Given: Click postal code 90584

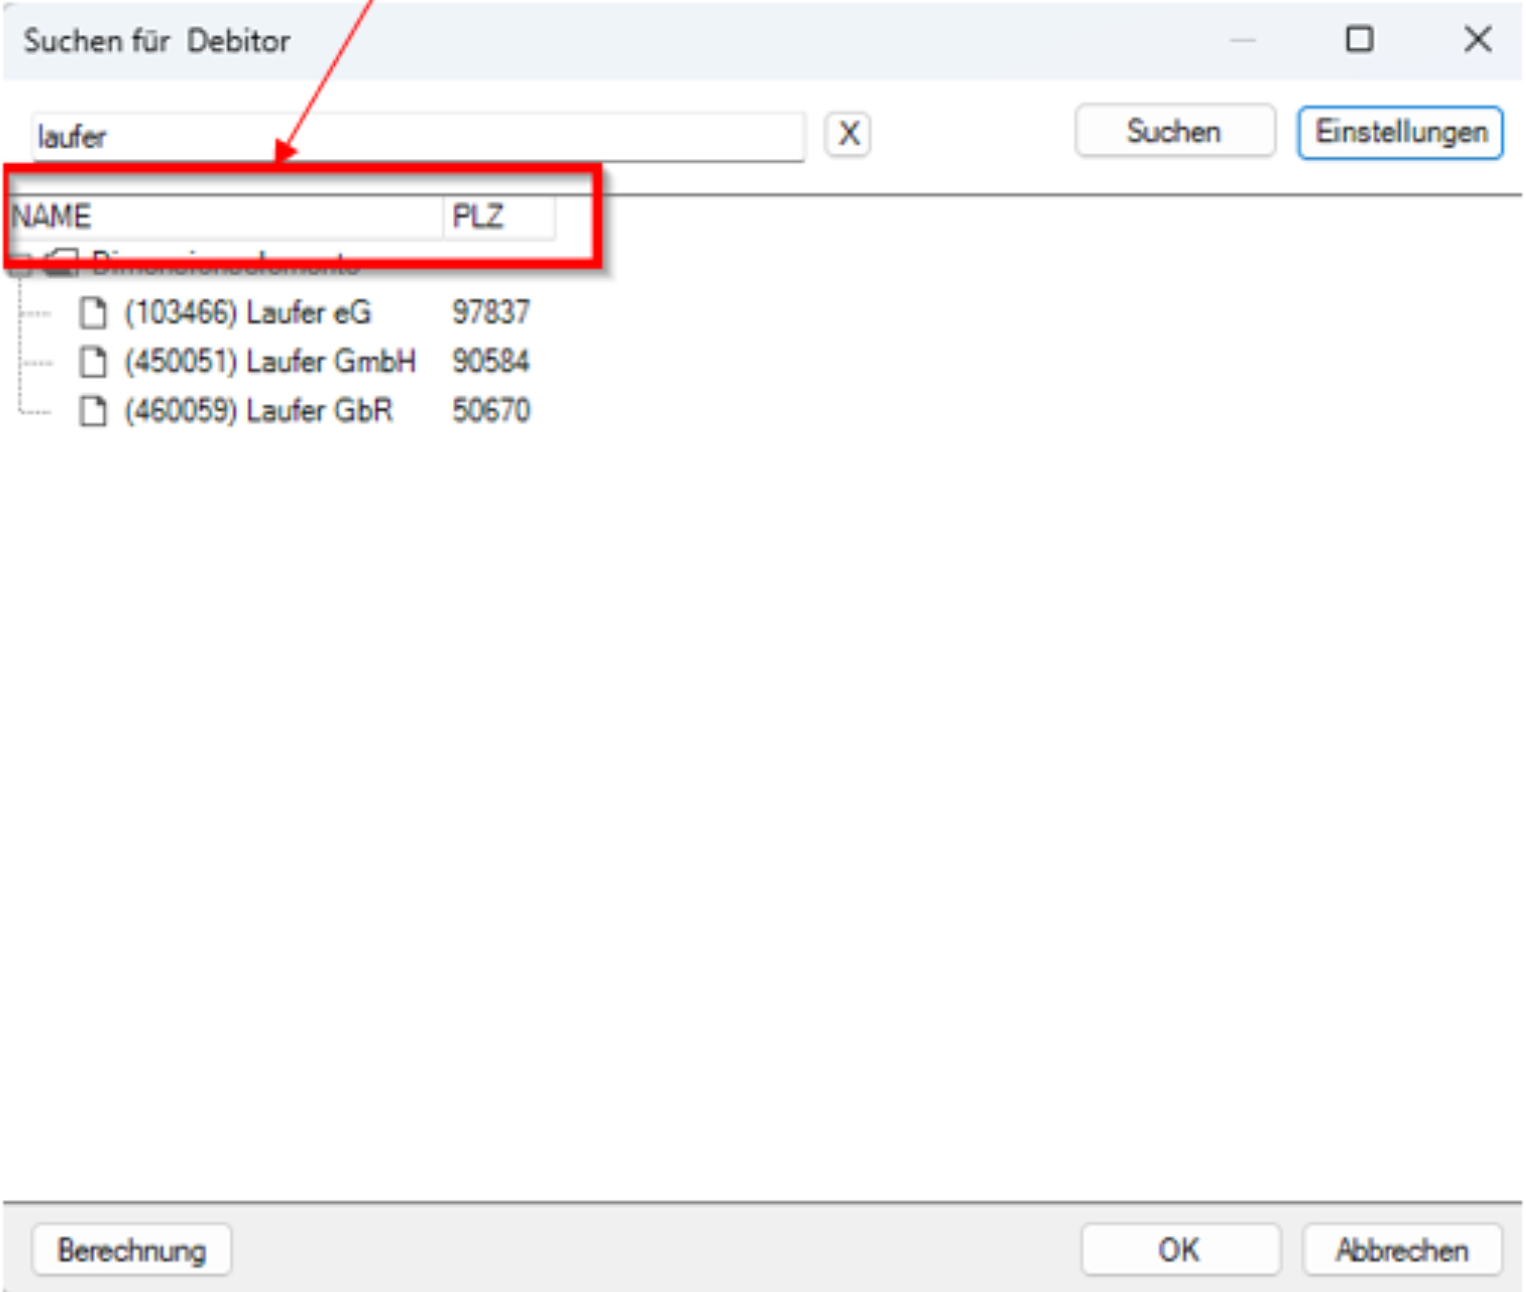Looking at the screenshot, I should coord(491,361).
